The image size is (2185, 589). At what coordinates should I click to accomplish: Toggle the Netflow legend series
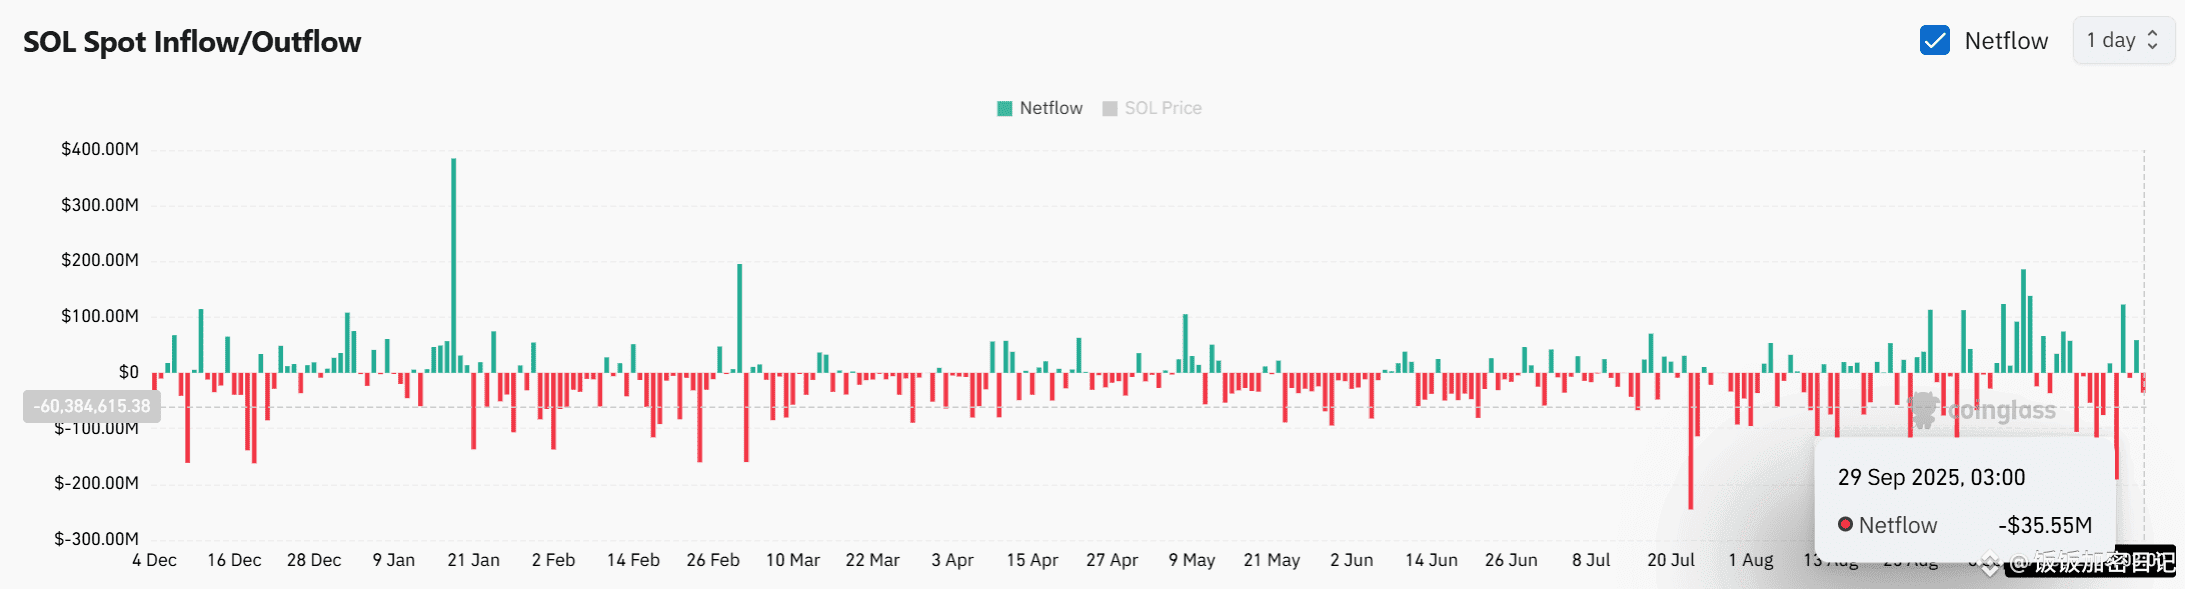tap(1040, 108)
